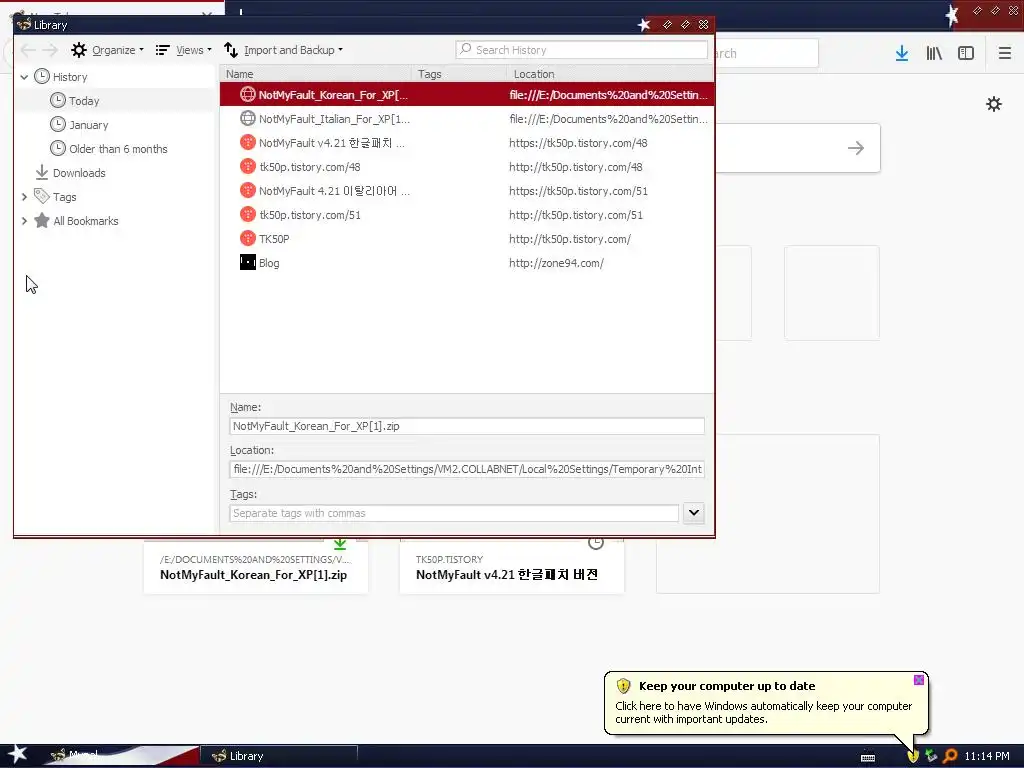Click the Library back arrow
The height and width of the screenshot is (768, 1024).
[x=28, y=50]
